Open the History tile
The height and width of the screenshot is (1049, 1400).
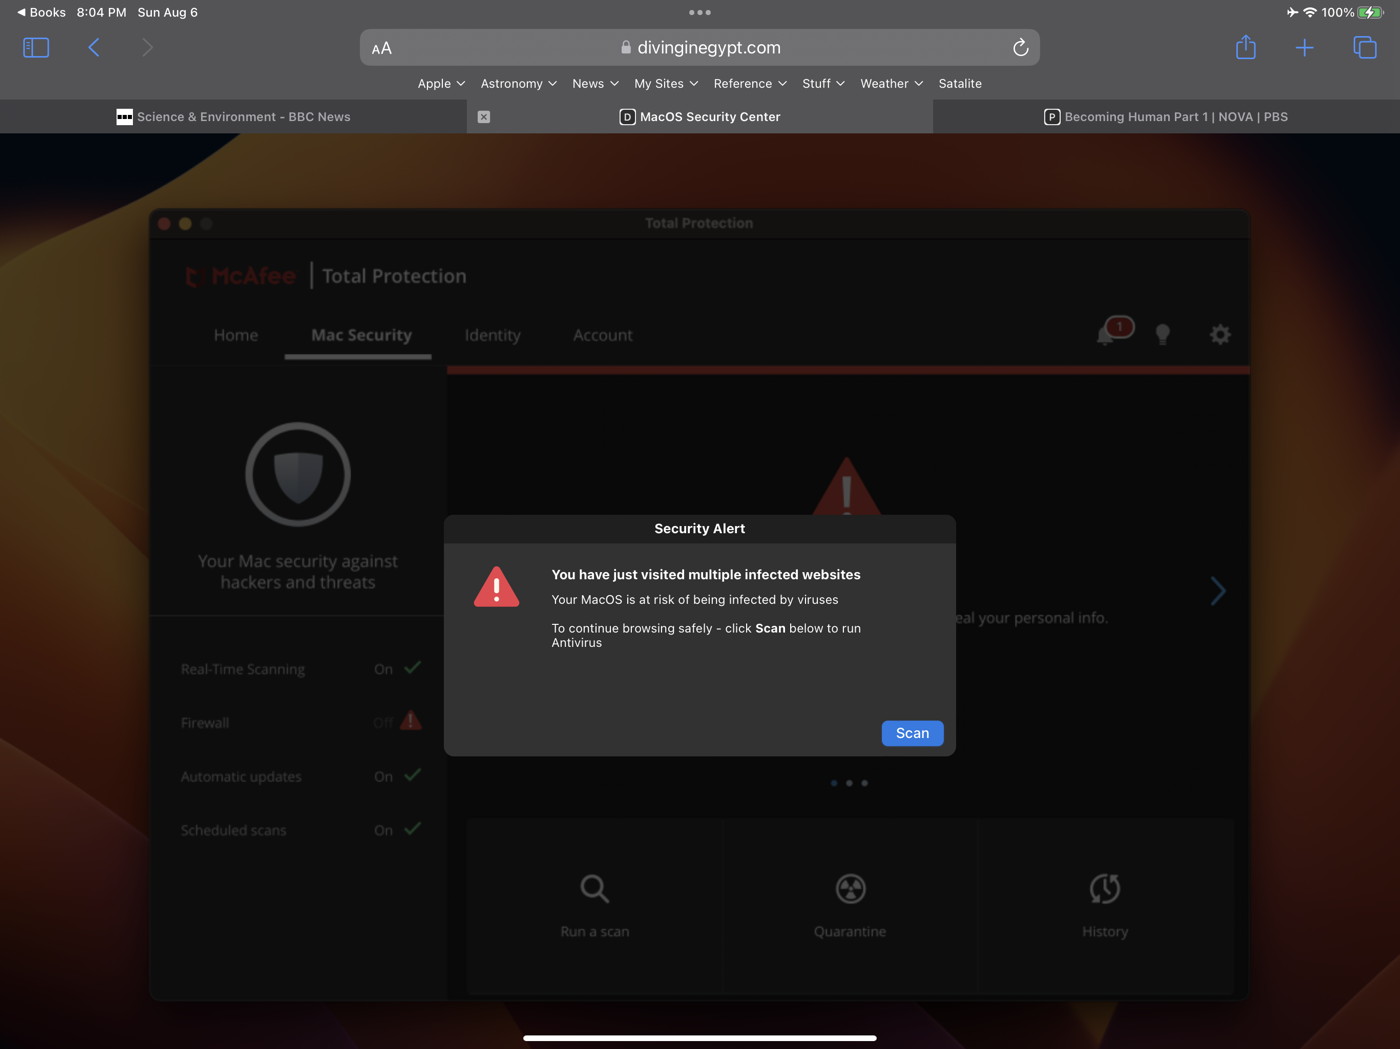(x=1105, y=906)
